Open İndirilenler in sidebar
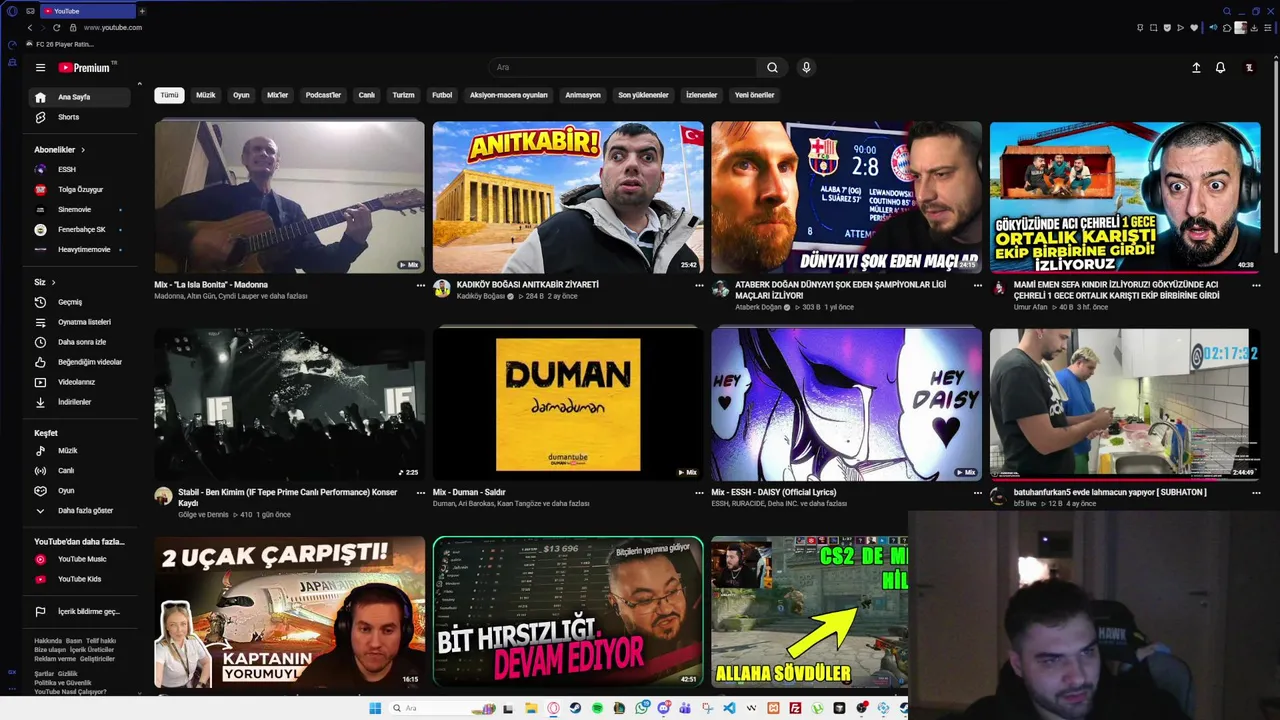Viewport: 1280px width, 720px height. click(80, 402)
